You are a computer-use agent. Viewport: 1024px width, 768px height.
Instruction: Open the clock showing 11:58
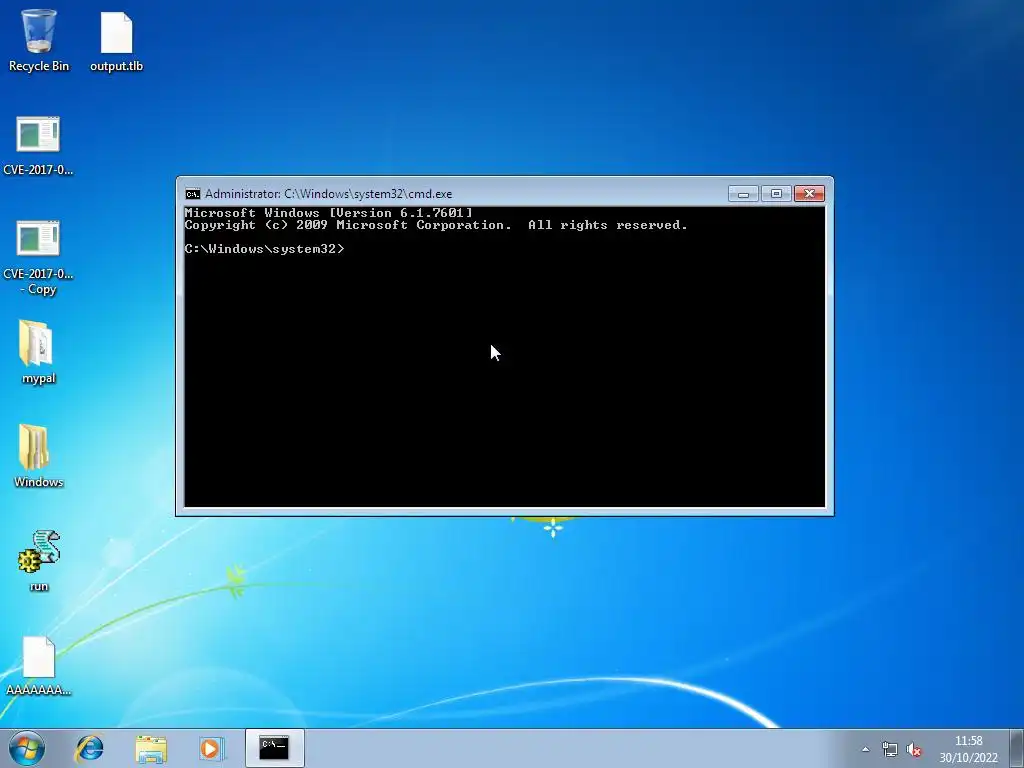(968, 749)
